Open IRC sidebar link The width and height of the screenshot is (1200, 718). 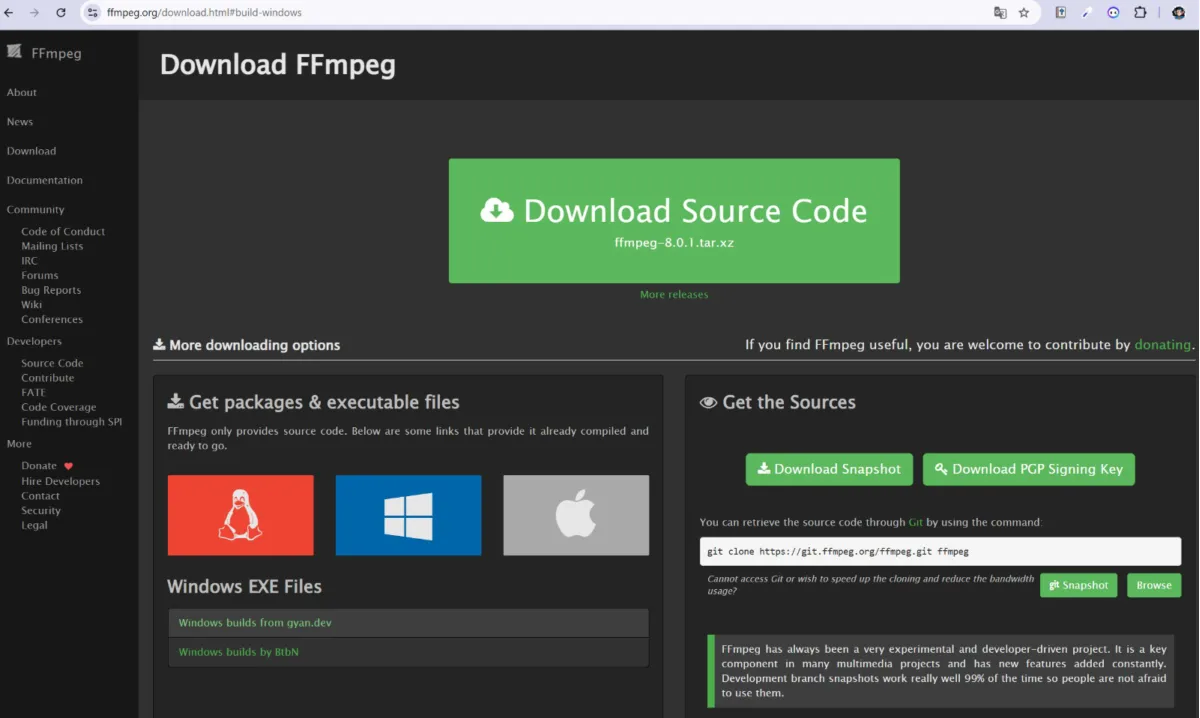pyautogui.click(x=29, y=261)
